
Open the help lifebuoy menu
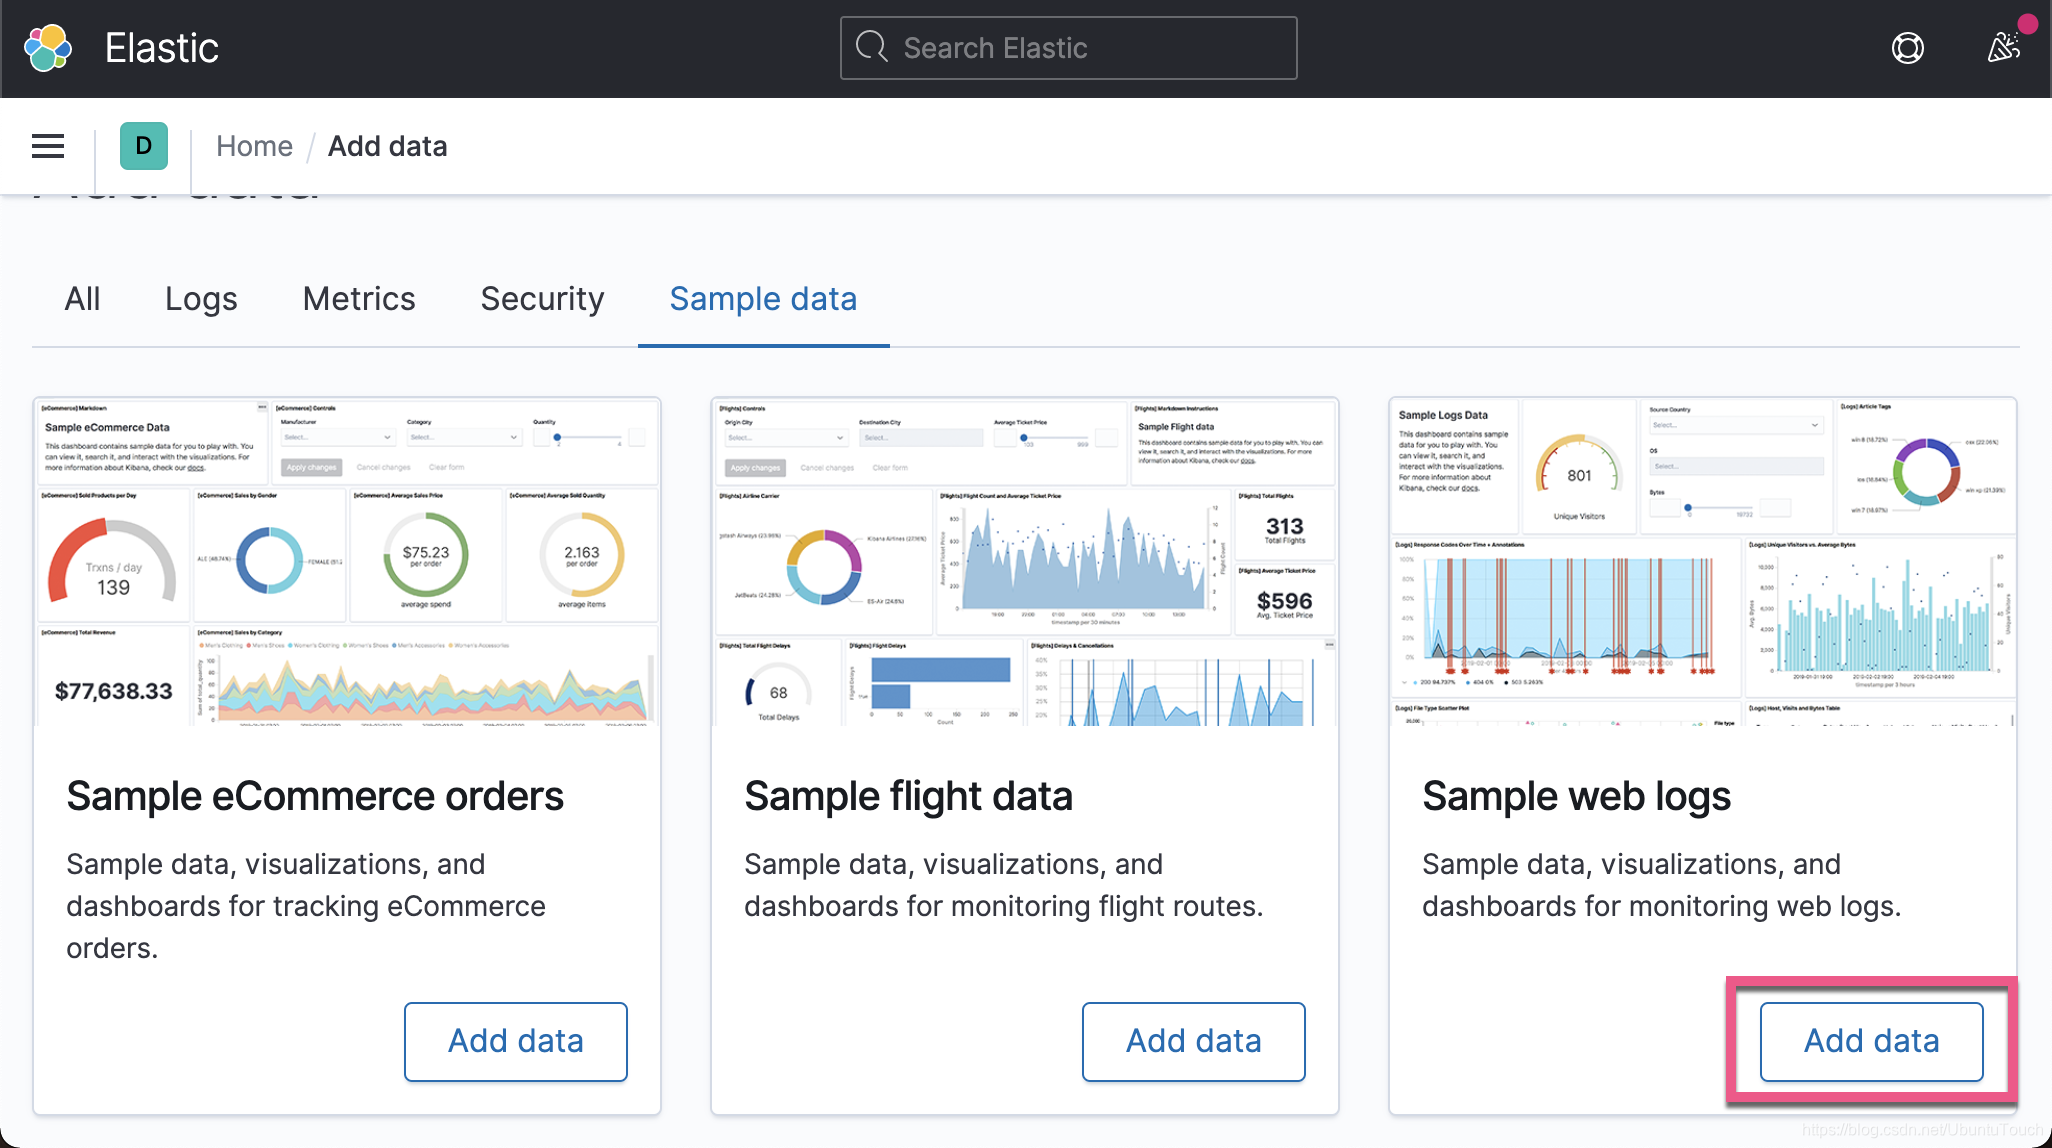click(1907, 48)
